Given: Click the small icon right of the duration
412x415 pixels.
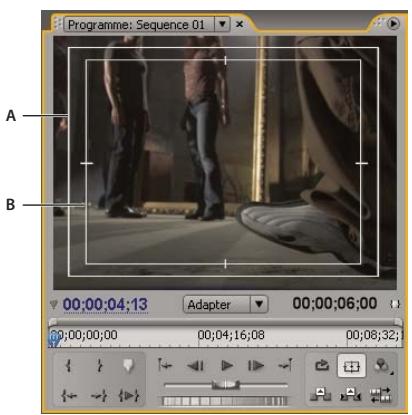Looking at the screenshot, I should tap(395, 304).
